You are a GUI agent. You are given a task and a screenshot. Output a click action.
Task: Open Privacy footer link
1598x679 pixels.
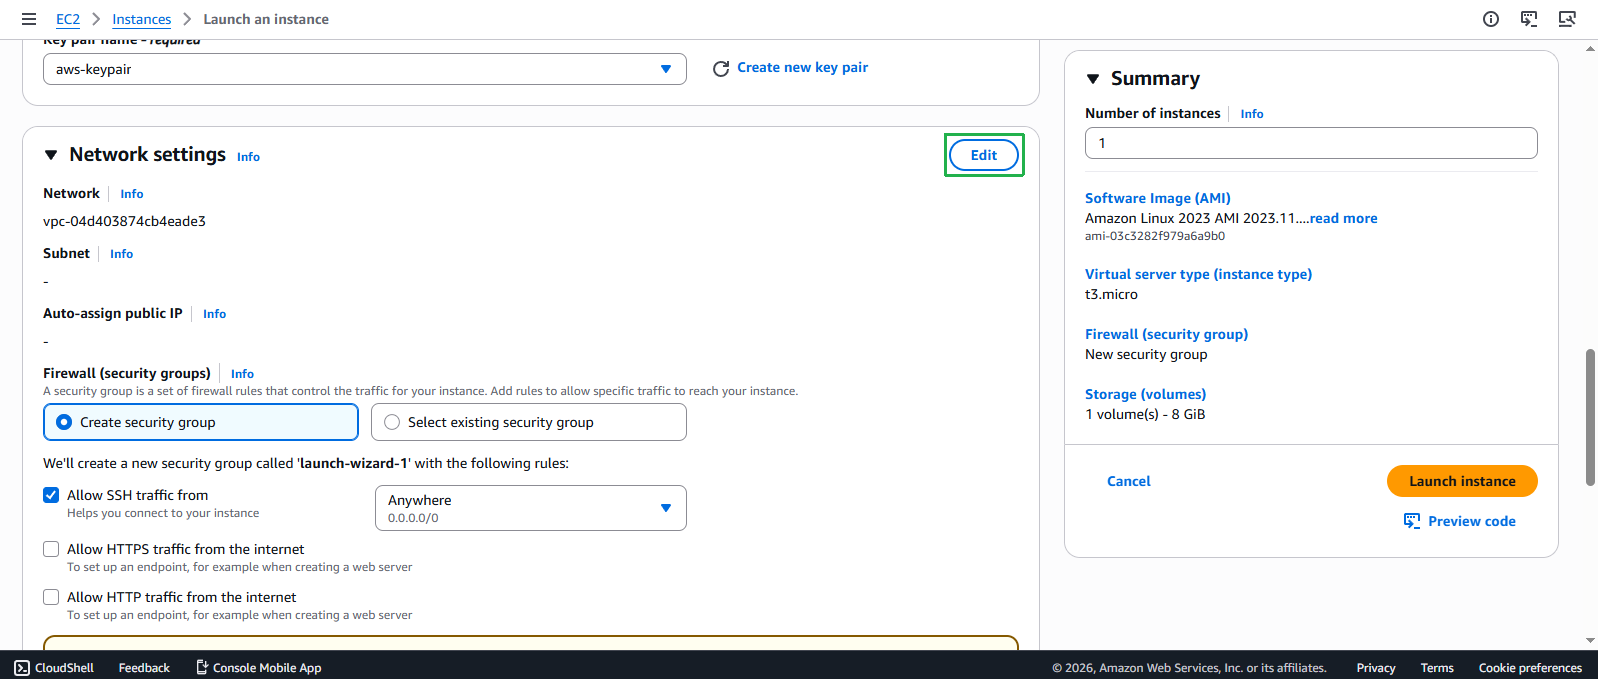coord(1376,667)
